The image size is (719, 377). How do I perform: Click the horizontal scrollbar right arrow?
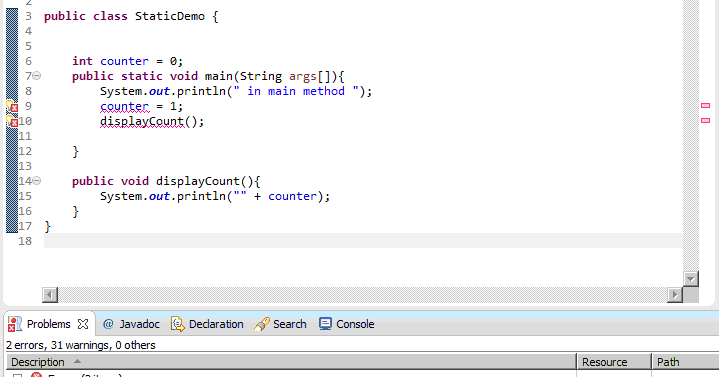[x=675, y=295]
